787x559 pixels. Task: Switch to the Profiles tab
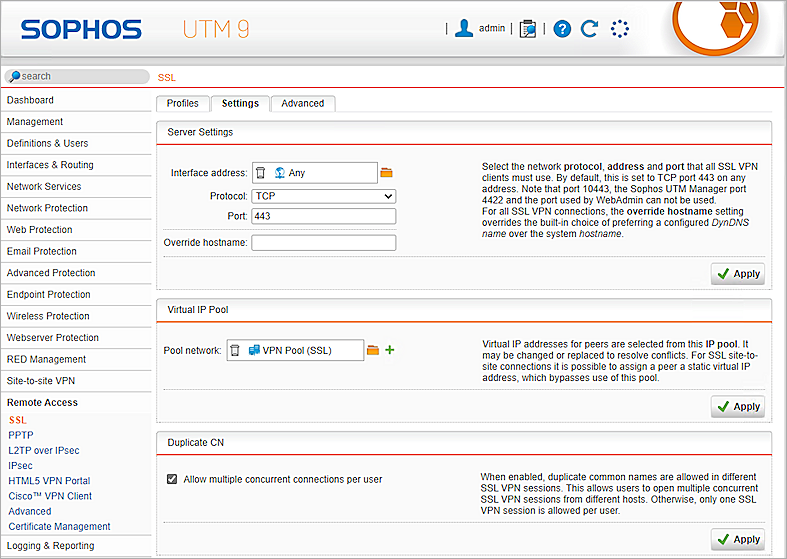pos(182,103)
